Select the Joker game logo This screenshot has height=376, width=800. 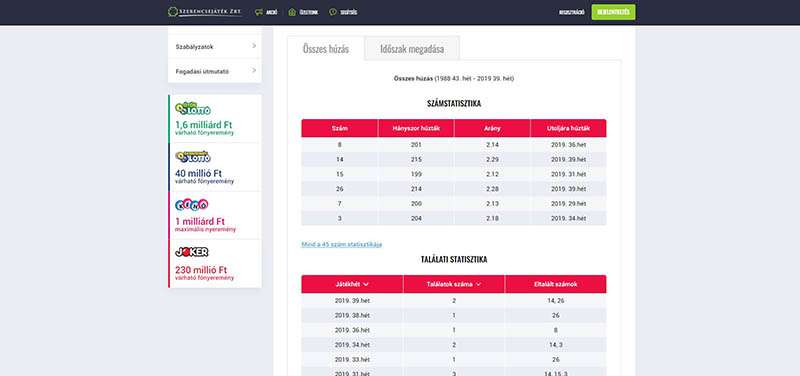coord(191,252)
